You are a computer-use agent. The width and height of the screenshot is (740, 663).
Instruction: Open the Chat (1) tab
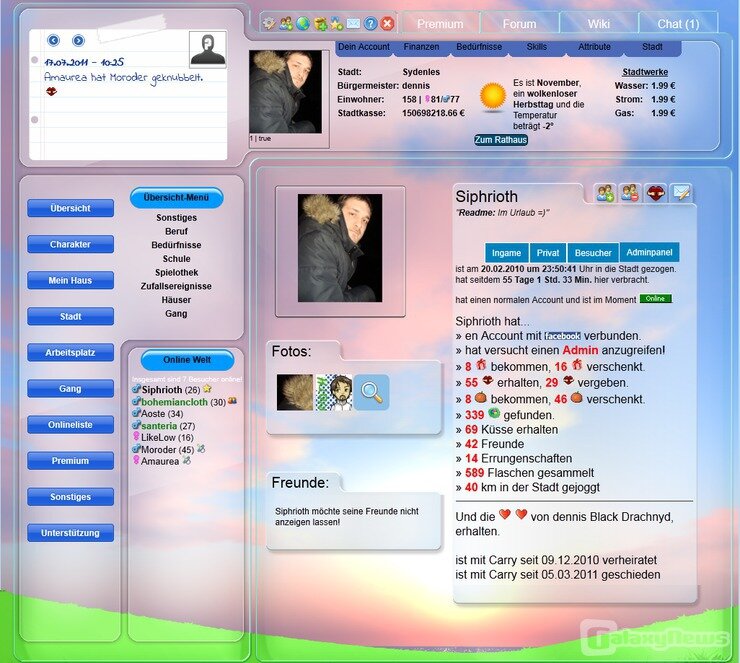click(x=678, y=24)
